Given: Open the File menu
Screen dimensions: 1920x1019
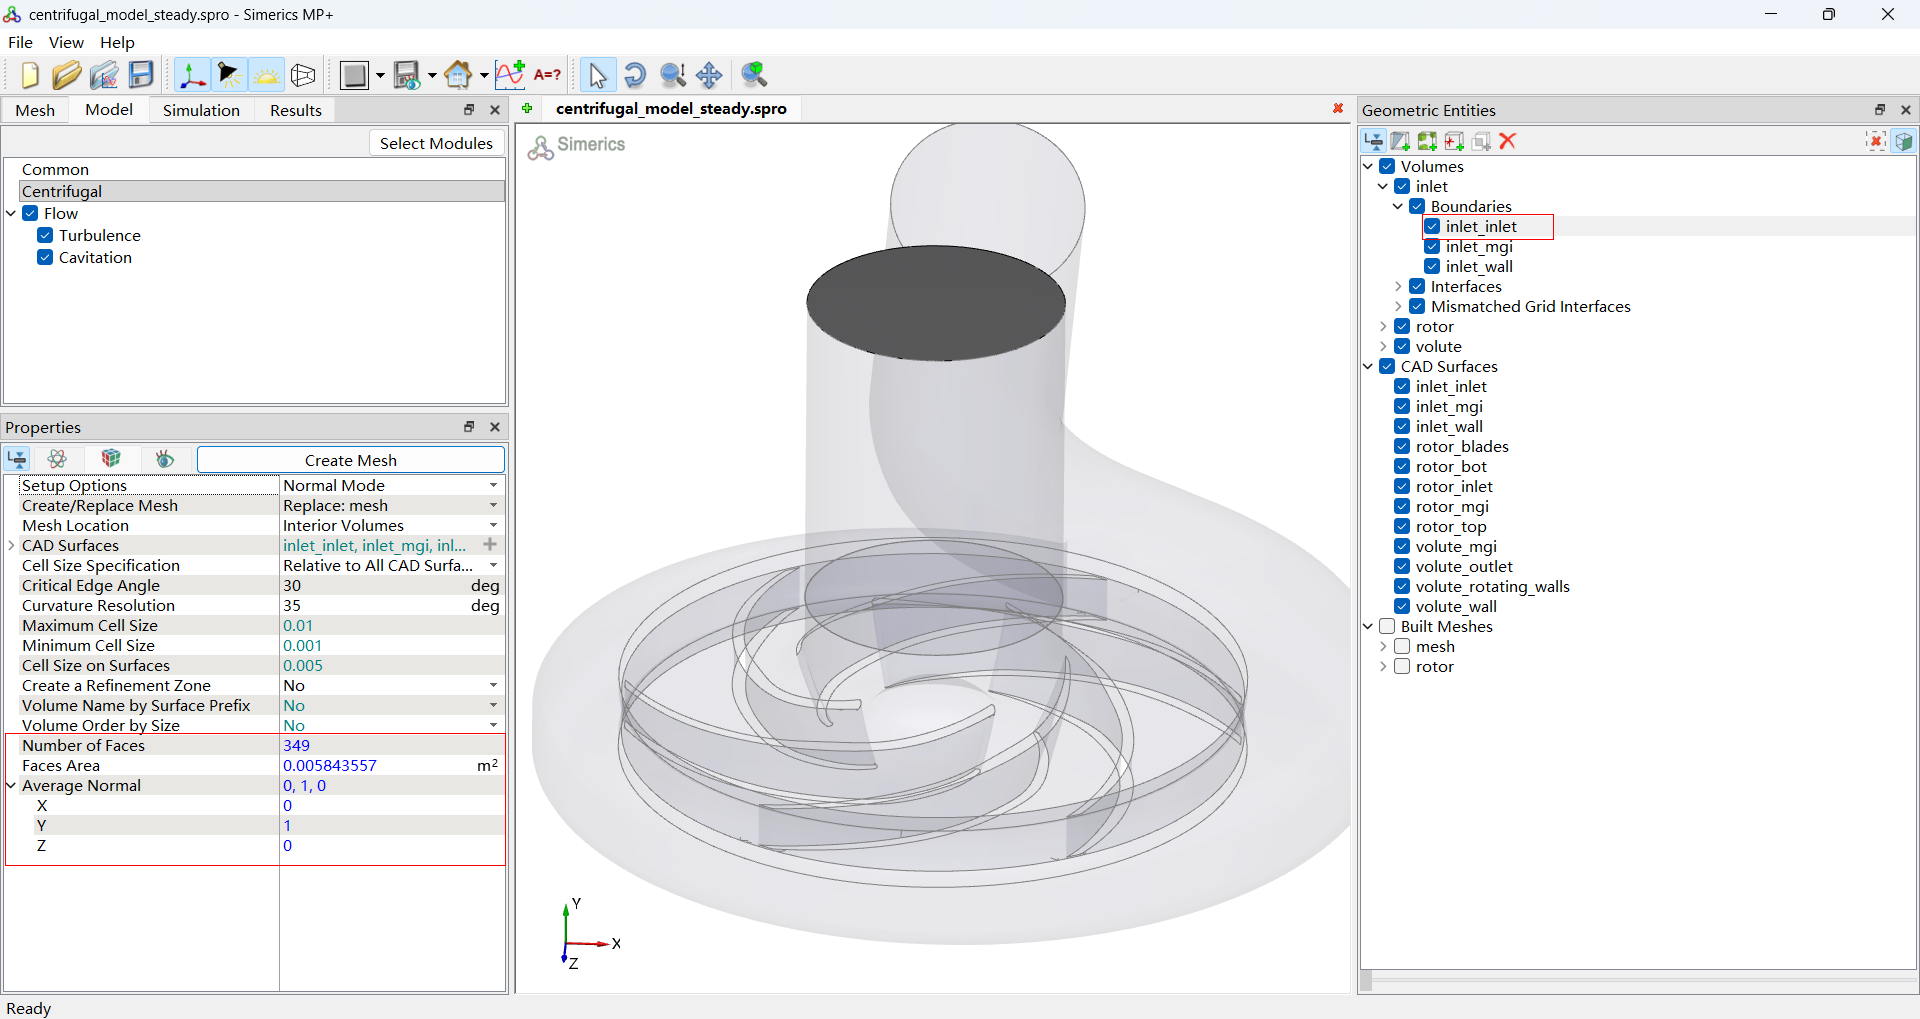Looking at the screenshot, I should 20,42.
